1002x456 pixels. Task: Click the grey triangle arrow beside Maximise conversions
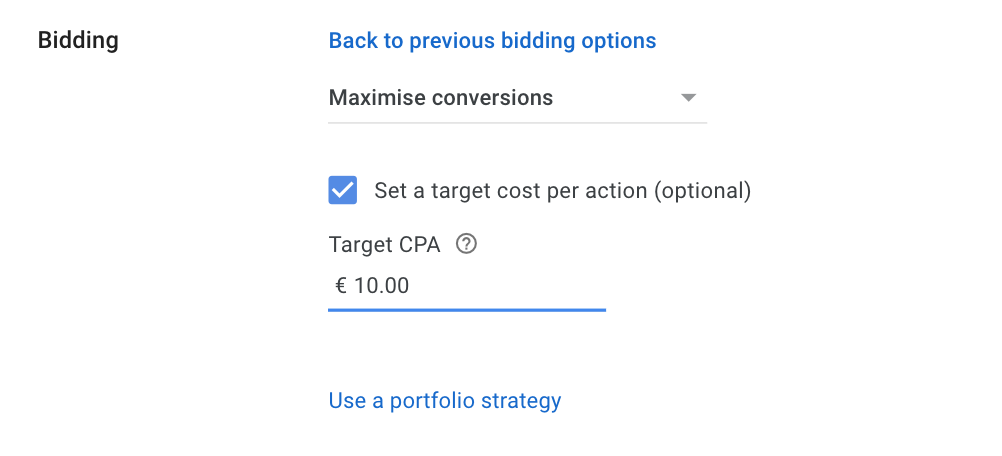tap(688, 98)
